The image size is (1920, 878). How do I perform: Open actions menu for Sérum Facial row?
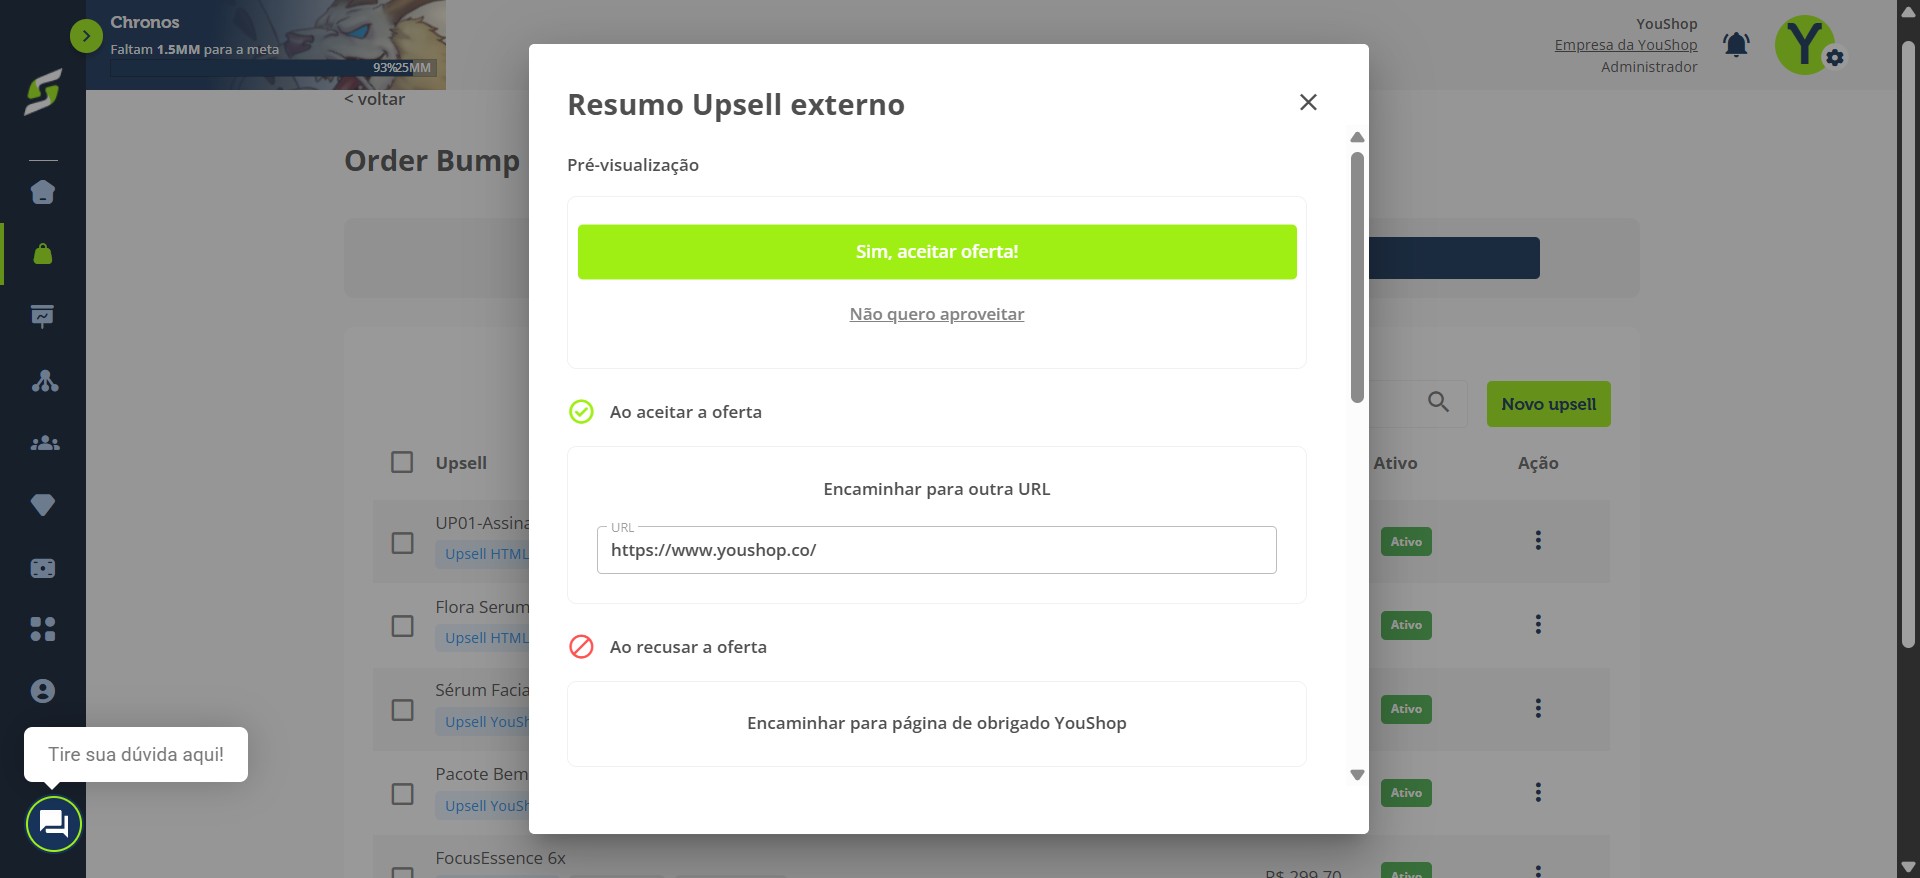(1538, 708)
